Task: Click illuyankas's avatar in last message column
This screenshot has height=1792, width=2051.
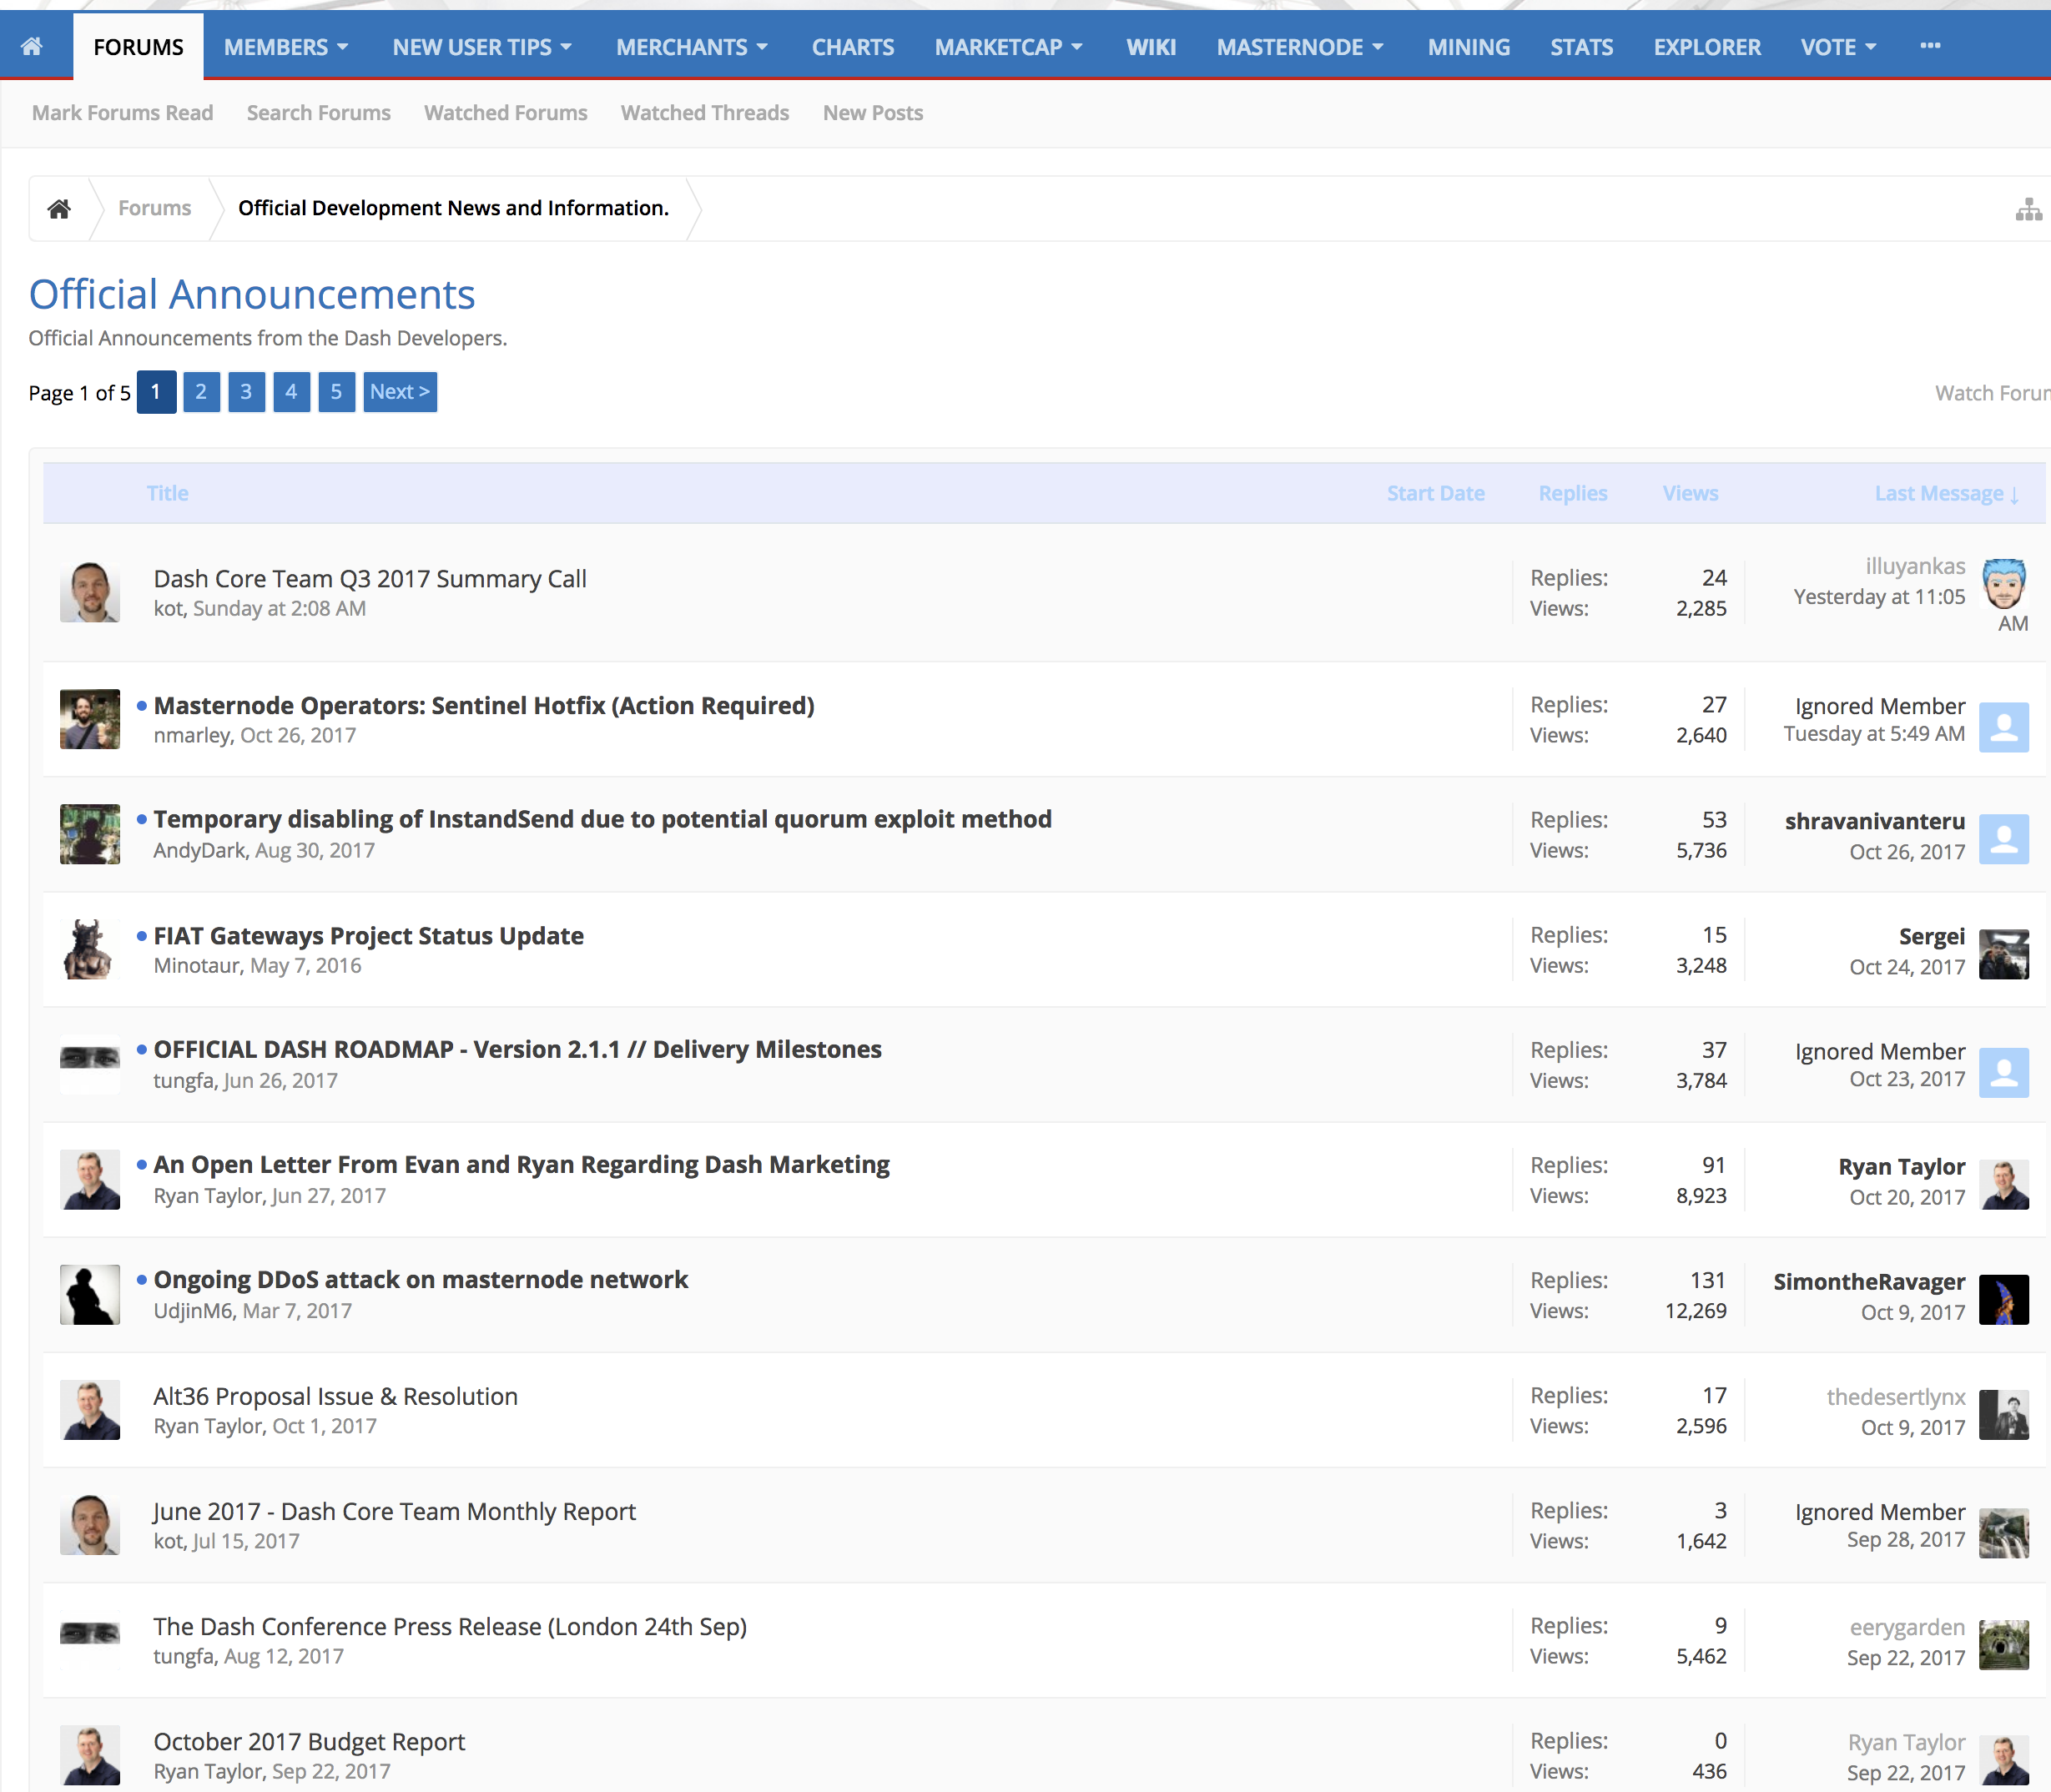Action: pos(2004,584)
